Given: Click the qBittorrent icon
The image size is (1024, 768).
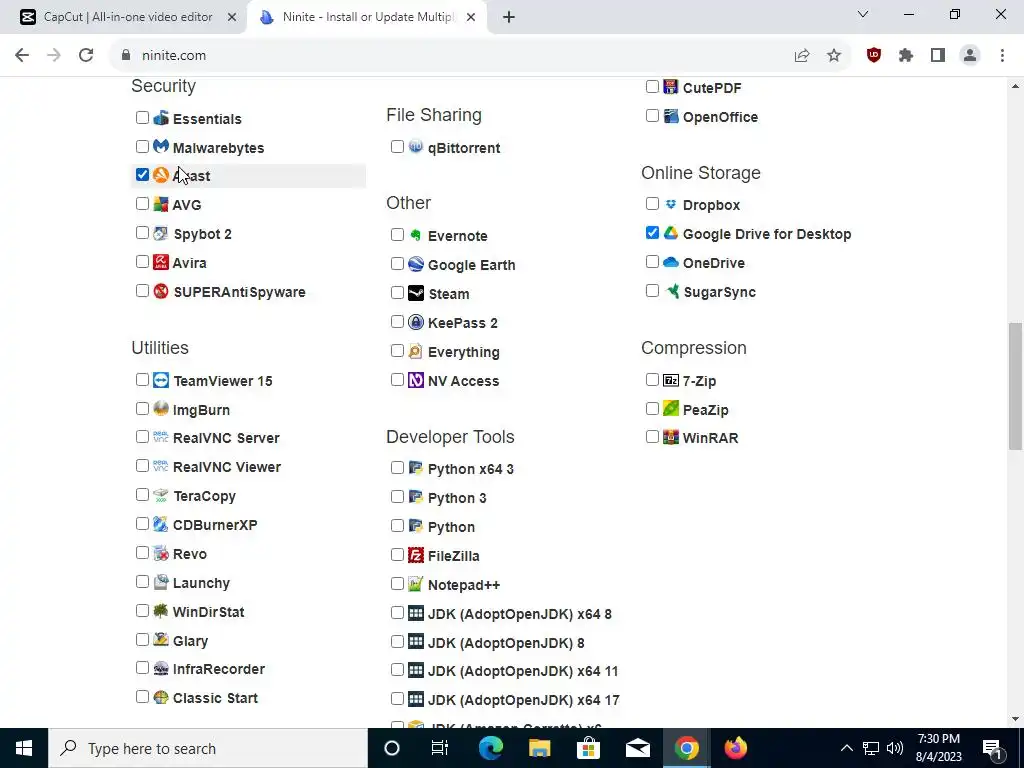Looking at the screenshot, I should coord(416,146).
